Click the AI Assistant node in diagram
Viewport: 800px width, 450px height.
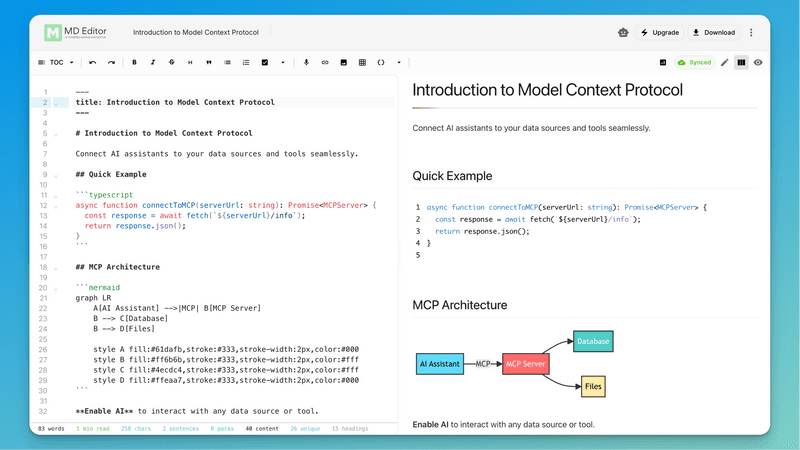(440, 364)
